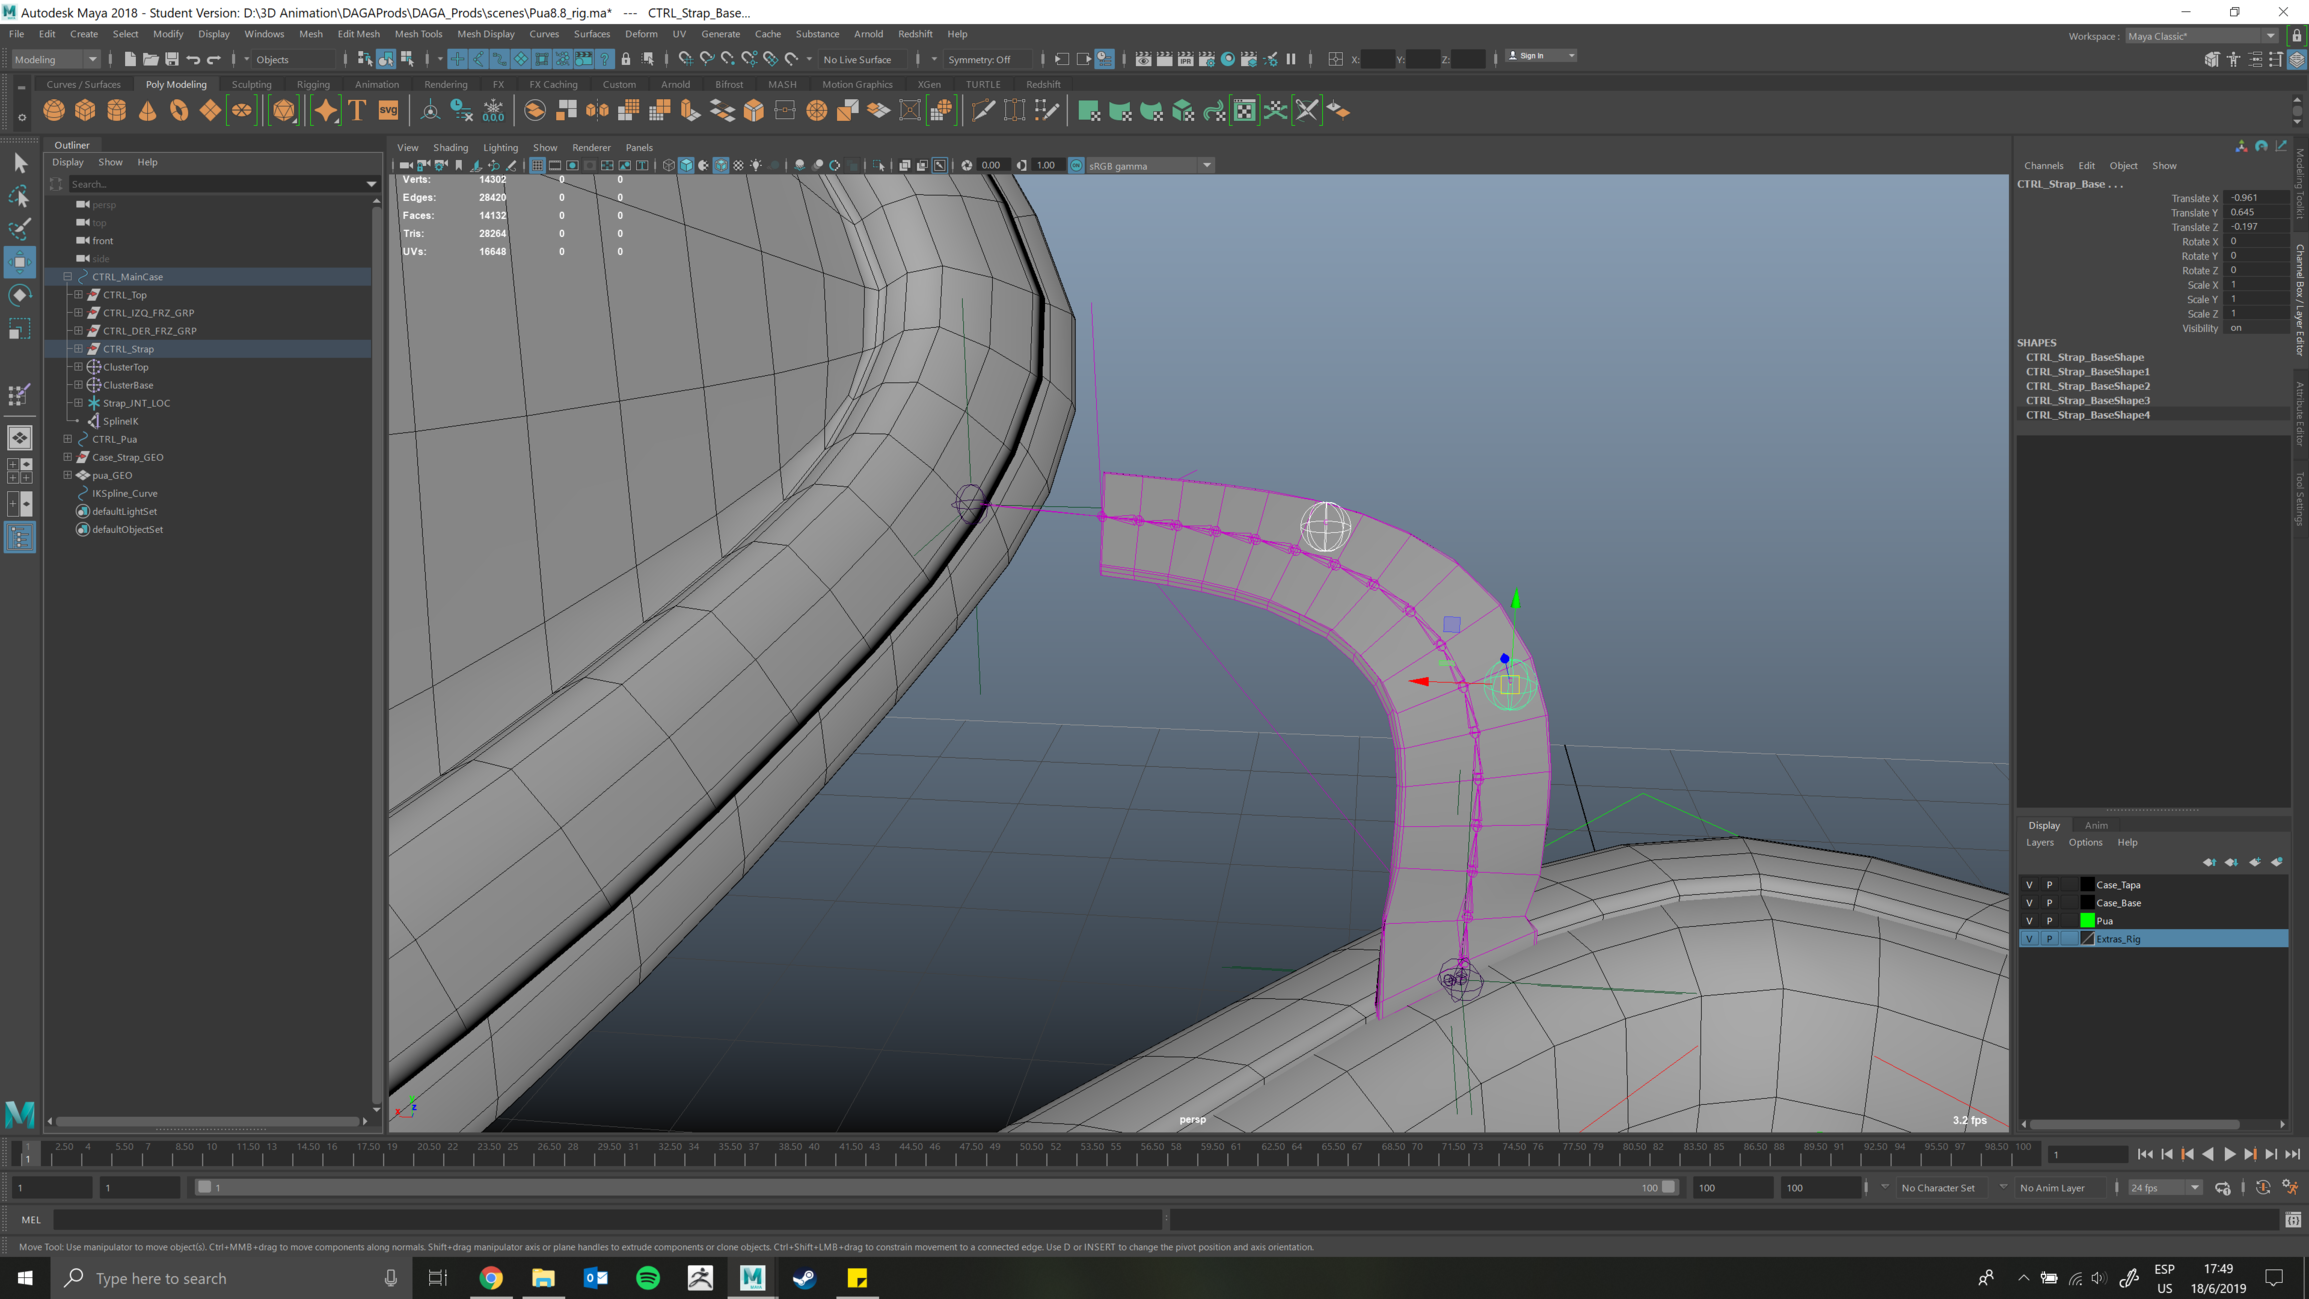Activate the Scale tool in toolbox
This screenshot has height=1299, width=2309.
pos(20,328)
